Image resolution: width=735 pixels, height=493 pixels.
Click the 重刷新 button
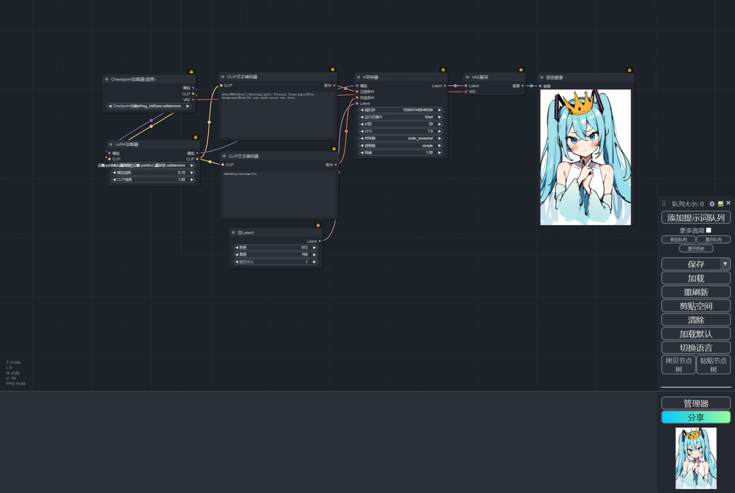[696, 292]
